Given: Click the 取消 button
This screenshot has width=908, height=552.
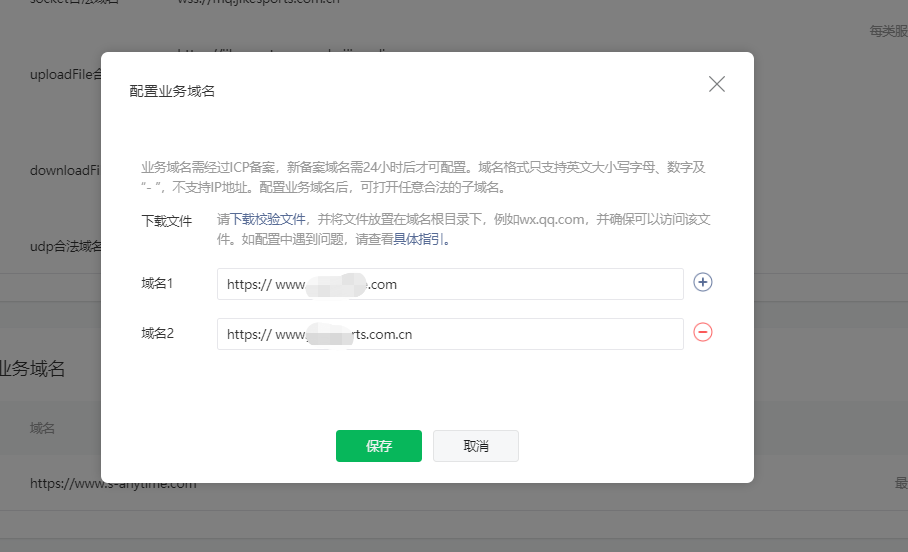Looking at the screenshot, I should click(475, 446).
